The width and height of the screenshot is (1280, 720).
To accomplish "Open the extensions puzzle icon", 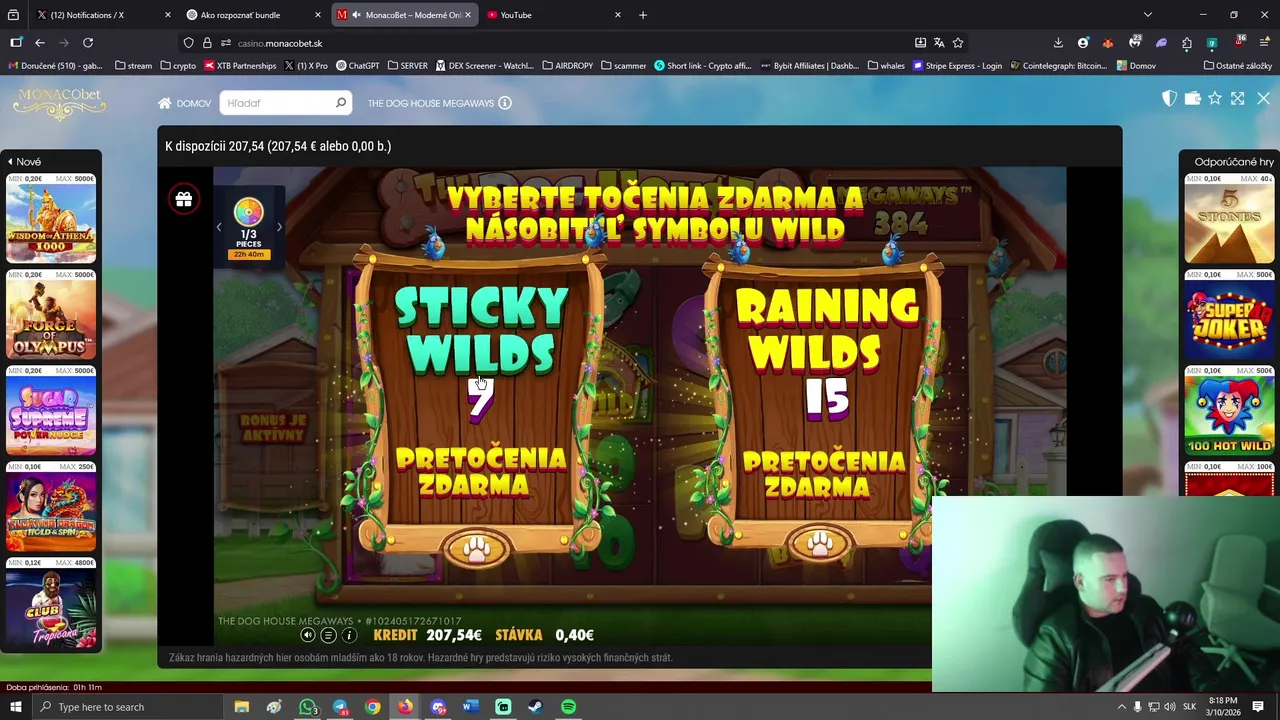I will pyautogui.click(x=1187, y=43).
